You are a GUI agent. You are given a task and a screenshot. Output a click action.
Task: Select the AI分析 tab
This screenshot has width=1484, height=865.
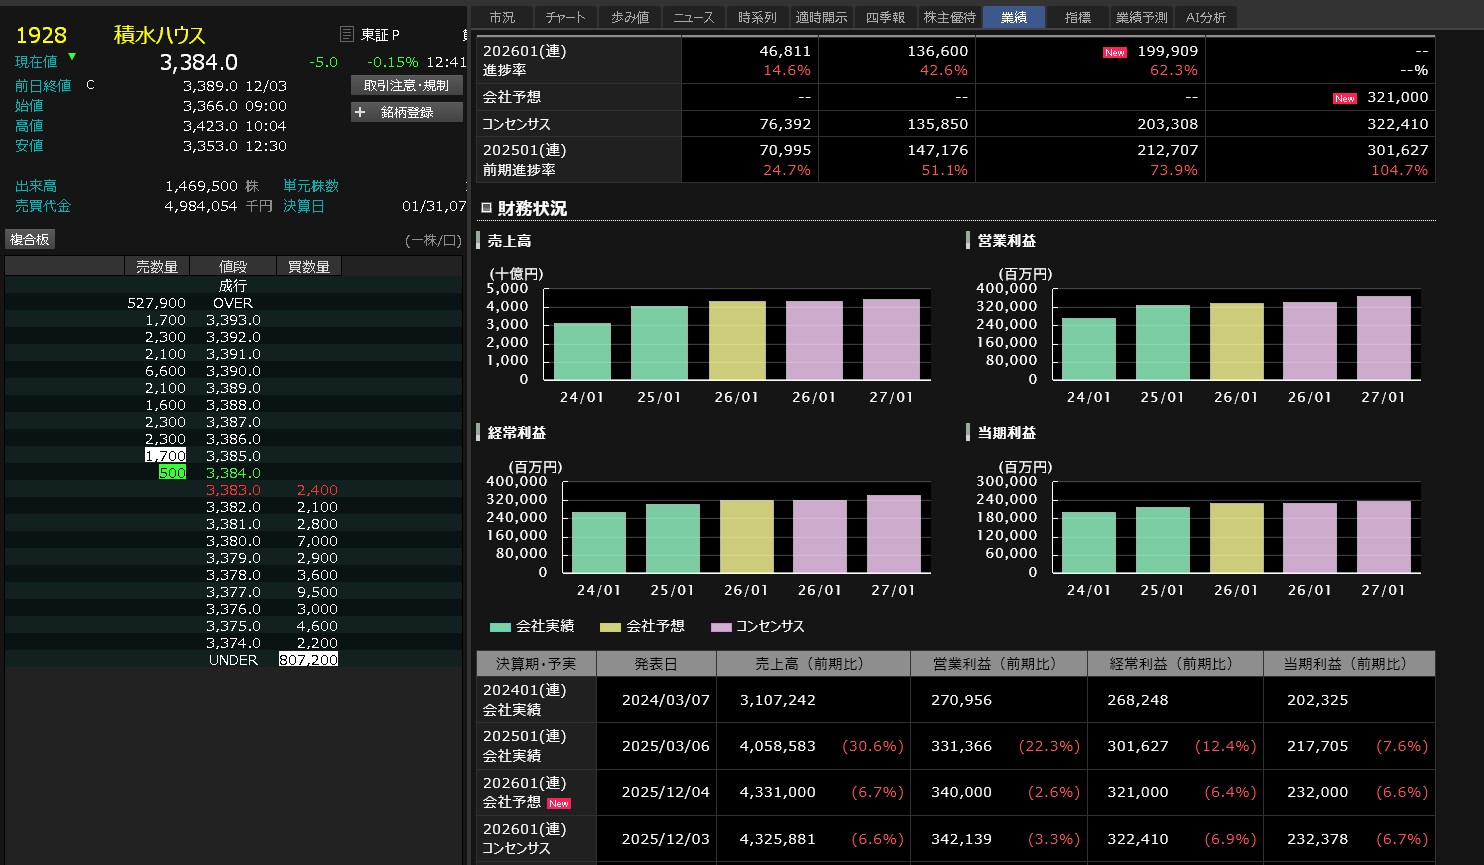(x=1206, y=17)
